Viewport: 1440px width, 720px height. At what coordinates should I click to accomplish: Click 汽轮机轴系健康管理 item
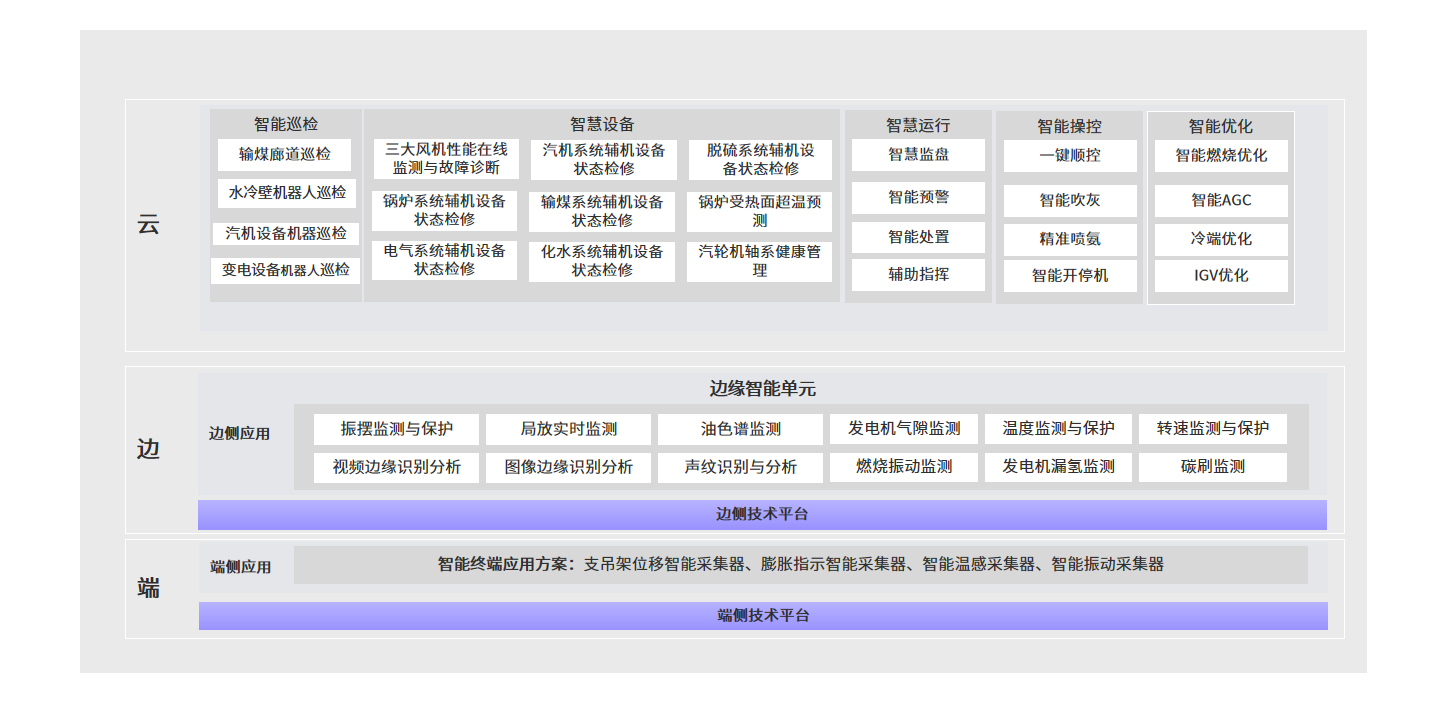coord(759,261)
